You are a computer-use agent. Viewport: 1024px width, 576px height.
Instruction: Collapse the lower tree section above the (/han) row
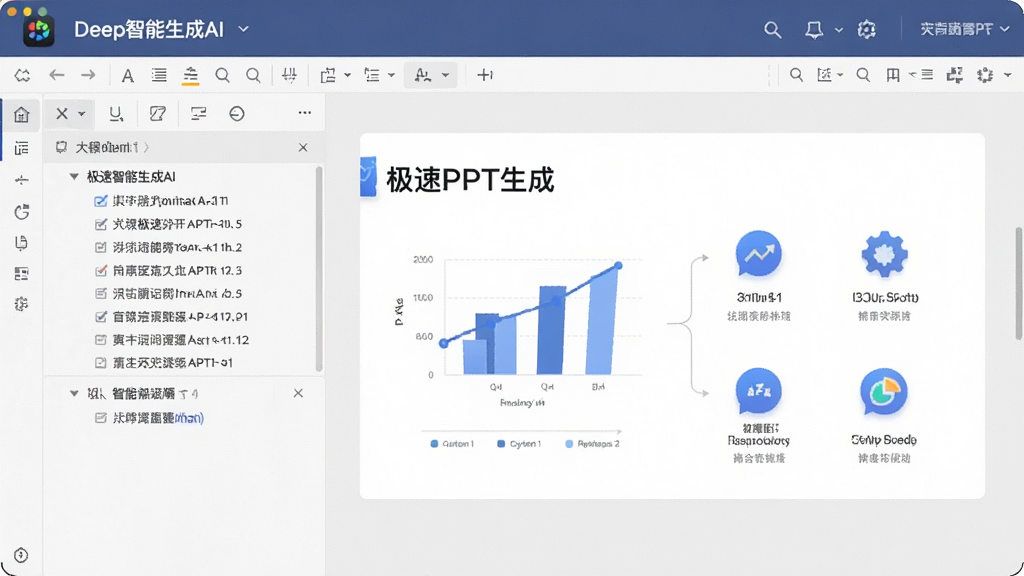74,394
